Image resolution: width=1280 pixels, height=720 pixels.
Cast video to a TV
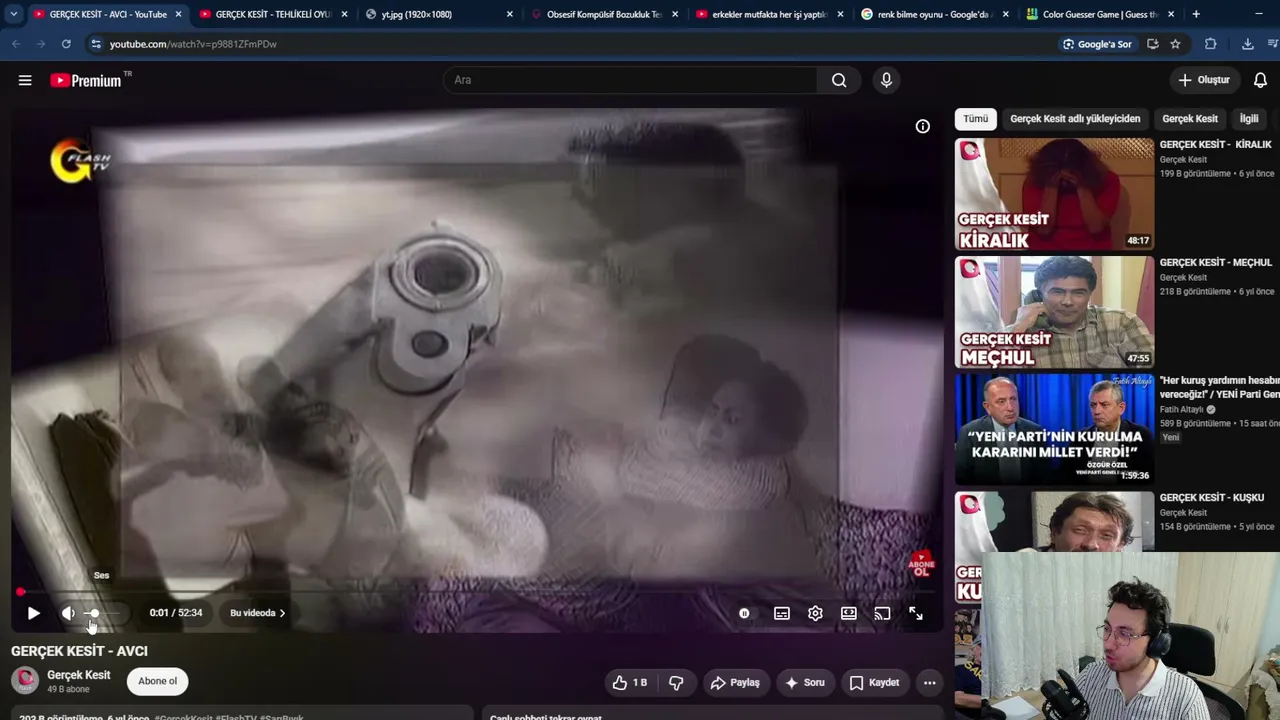point(882,613)
